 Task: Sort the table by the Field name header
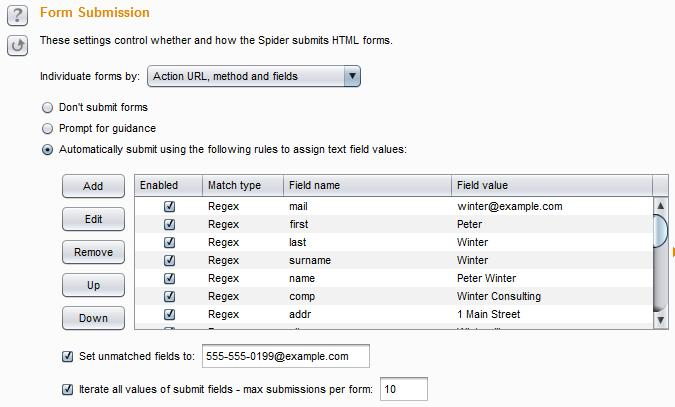tap(365, 185)
